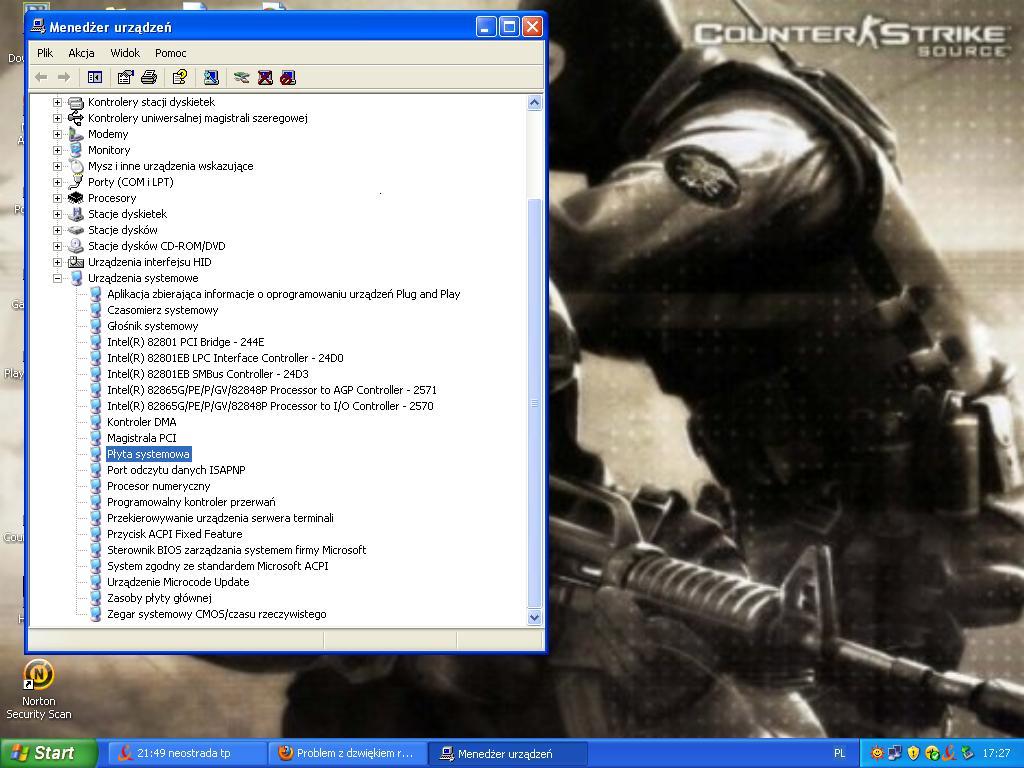This screenshot has width=1024, height=768.
Task: Select Port odczytu danych ISAPNP
Action: pyautogui.click(x=176, y=470)
